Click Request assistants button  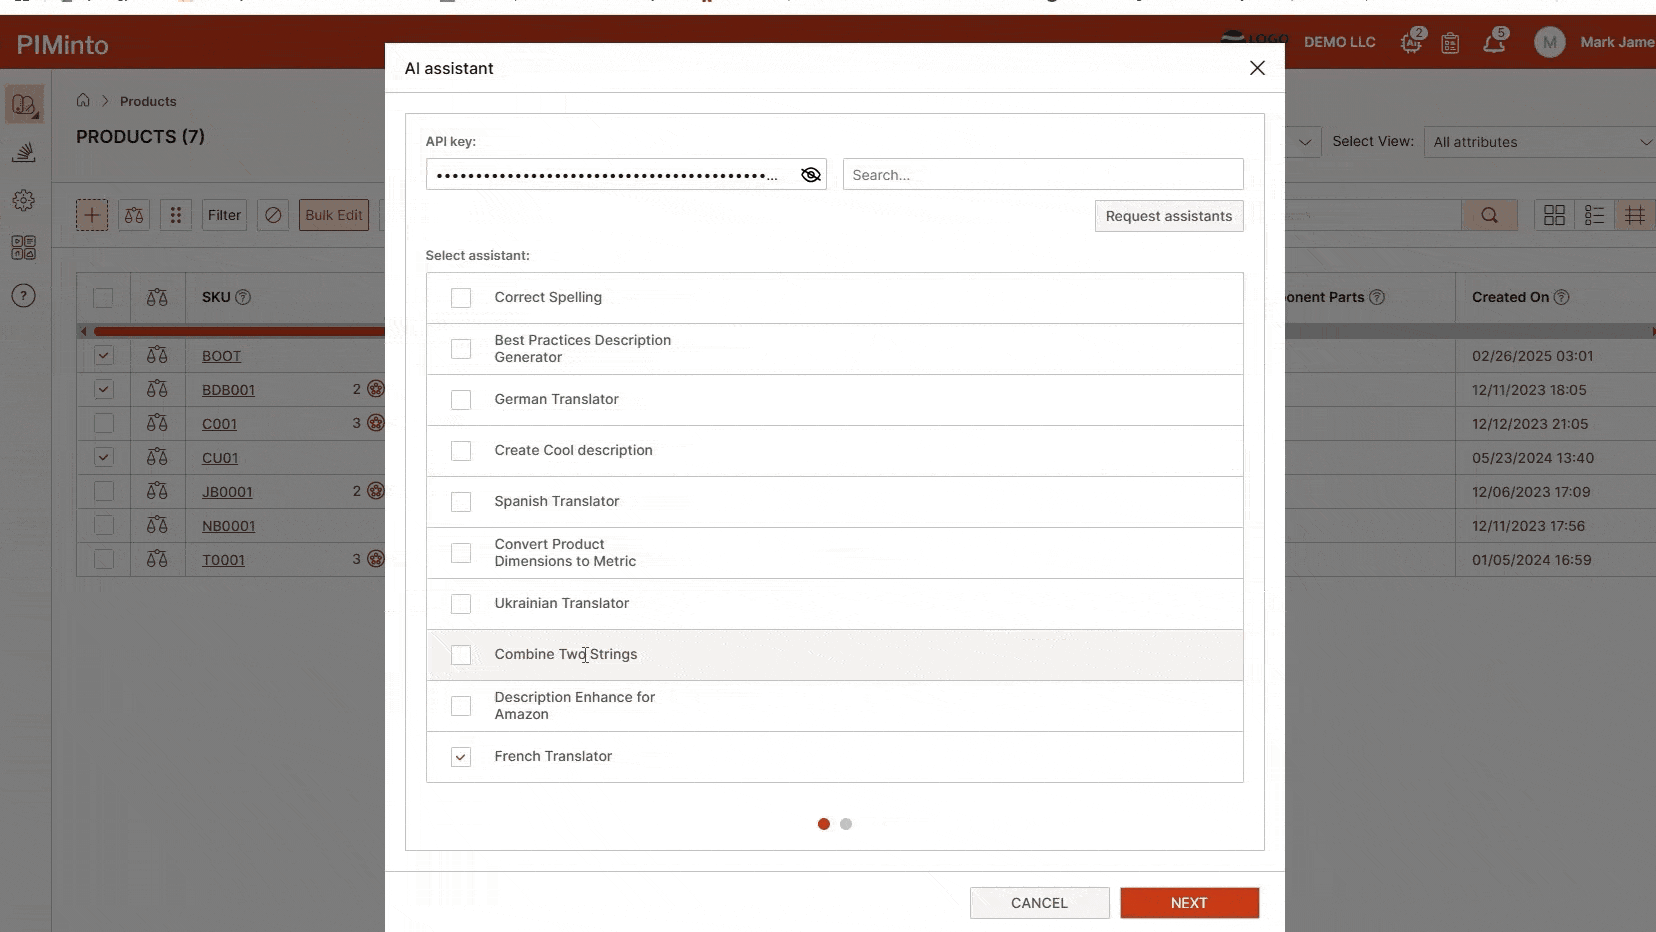tap(1169, 216)
